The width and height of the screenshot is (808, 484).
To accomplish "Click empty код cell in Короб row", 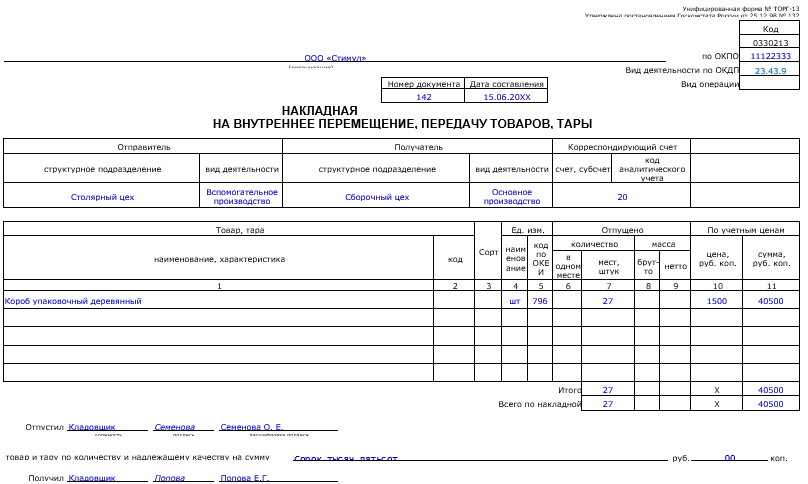I will [x=454, y=300].
